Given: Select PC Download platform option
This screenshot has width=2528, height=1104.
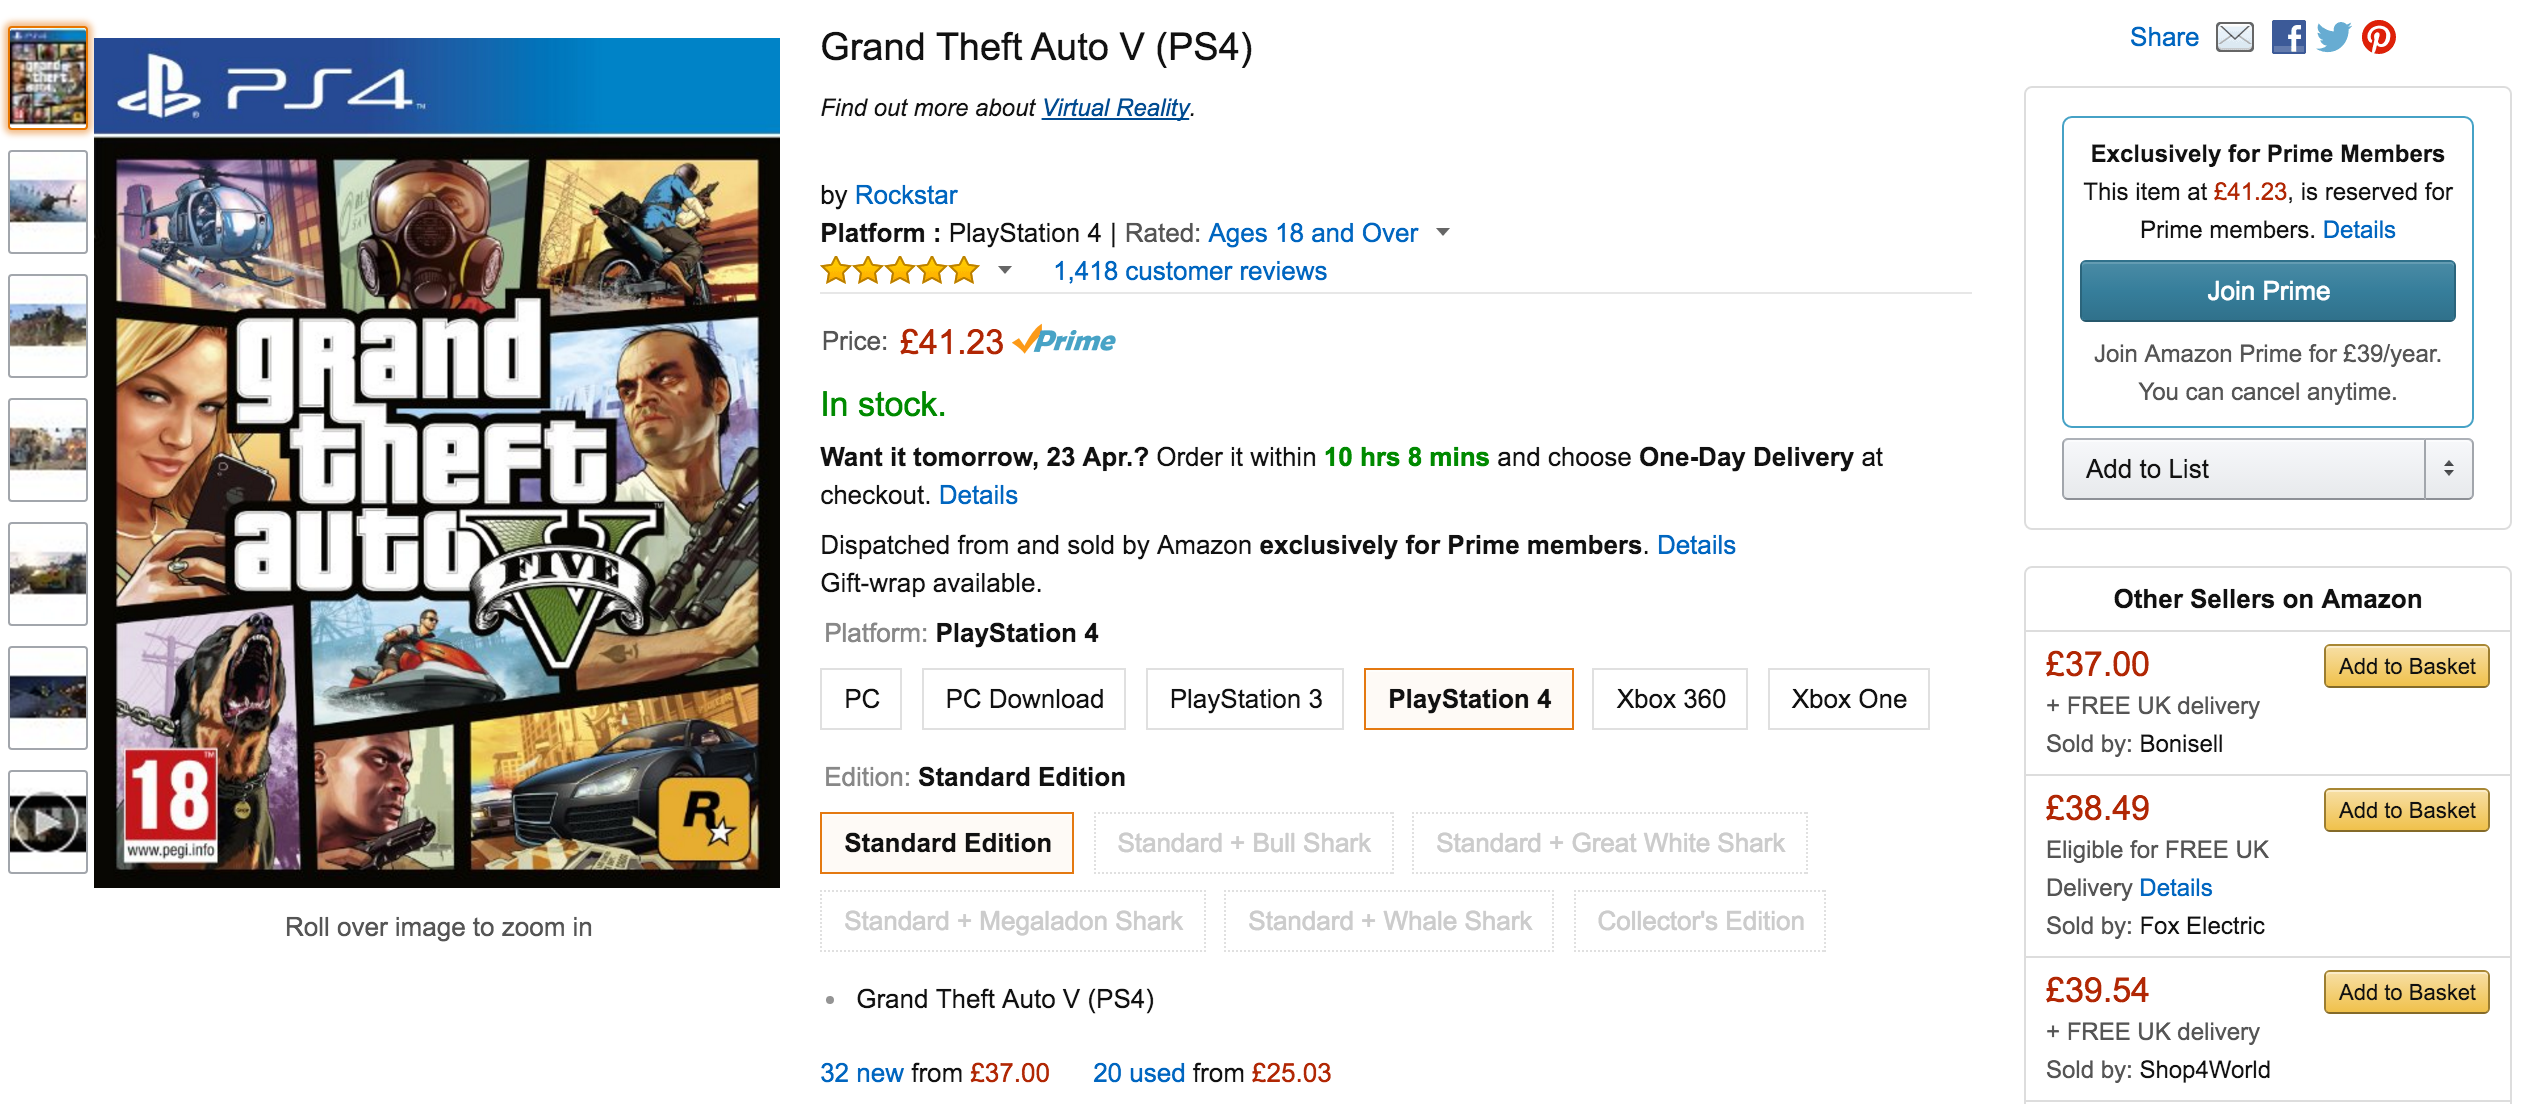Looking at the screenshot, I should pyautogui.click(x=1024, y=699).
